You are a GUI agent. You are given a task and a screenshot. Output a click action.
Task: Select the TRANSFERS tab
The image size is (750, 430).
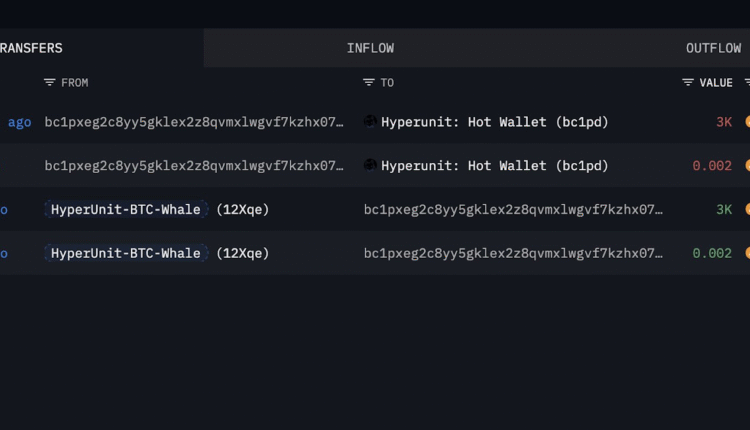[32, 48]
